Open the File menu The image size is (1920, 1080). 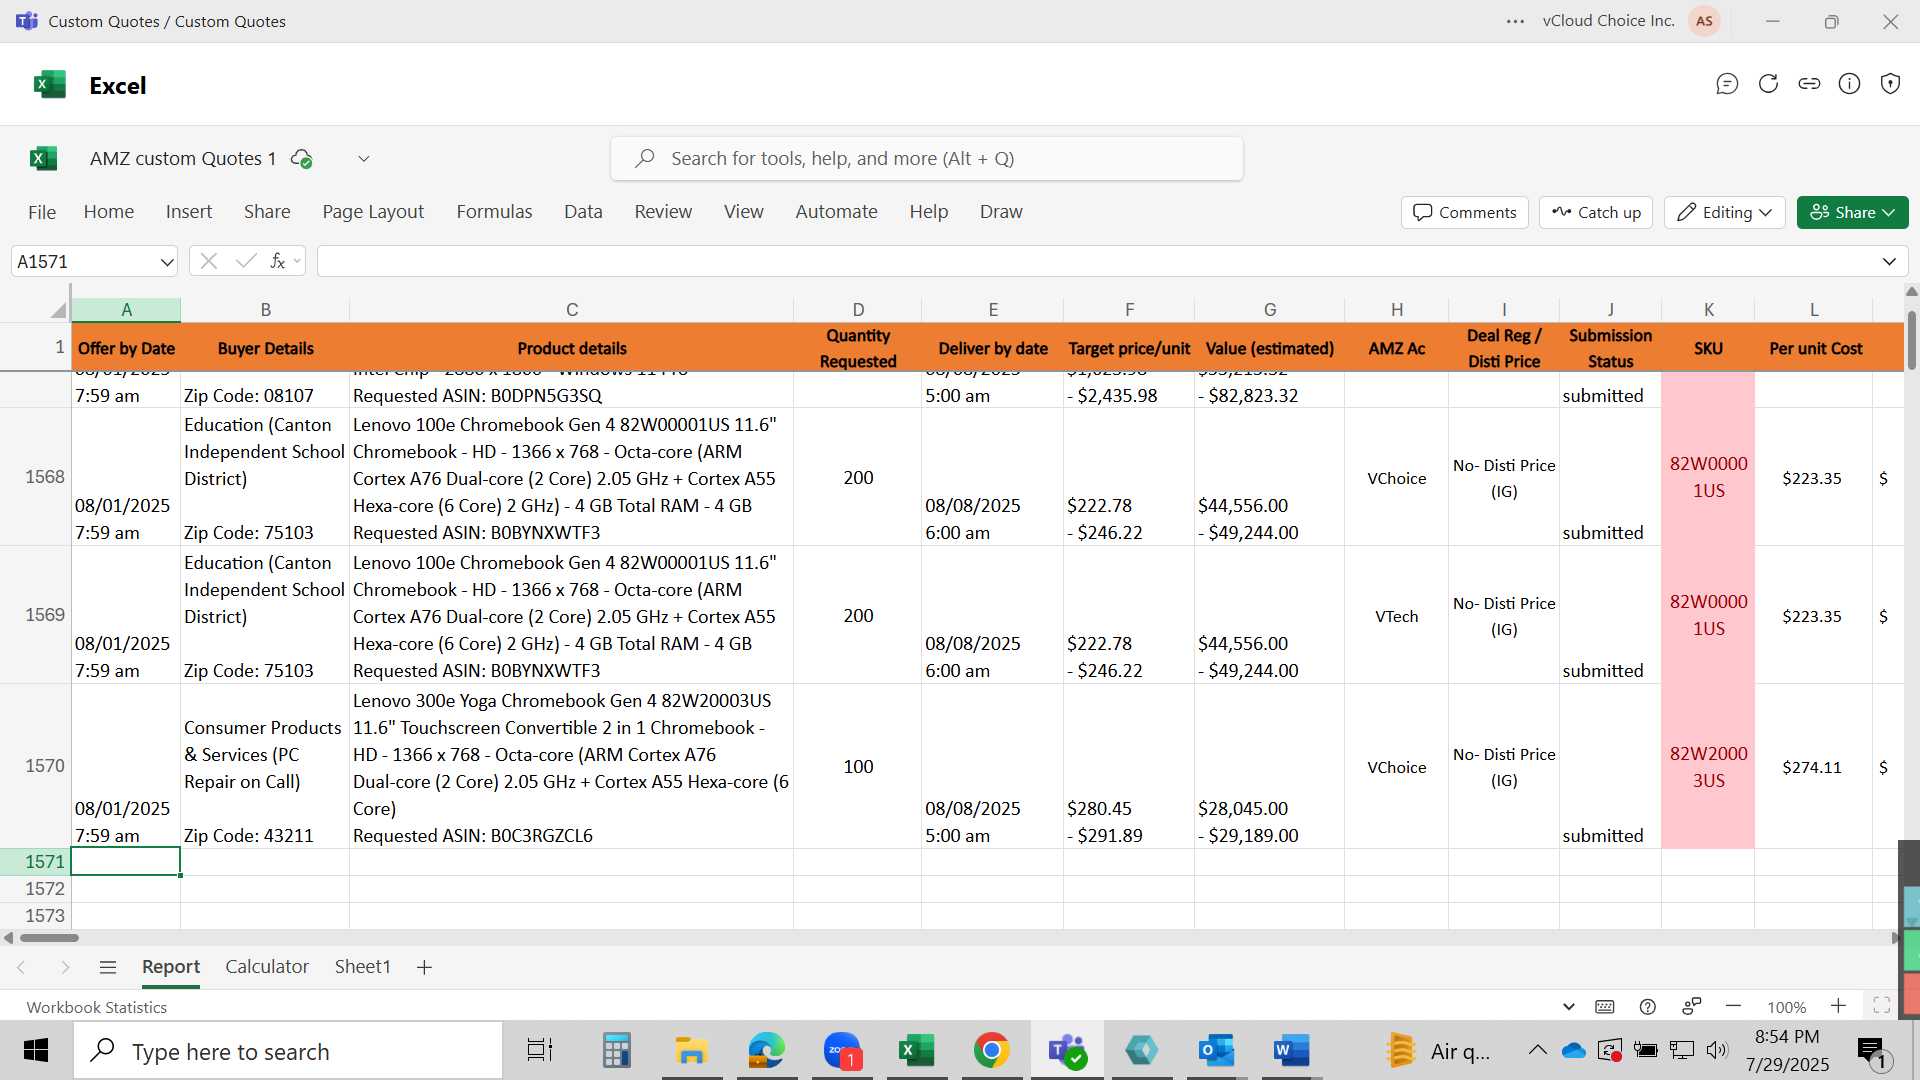(x=42, y=212)
